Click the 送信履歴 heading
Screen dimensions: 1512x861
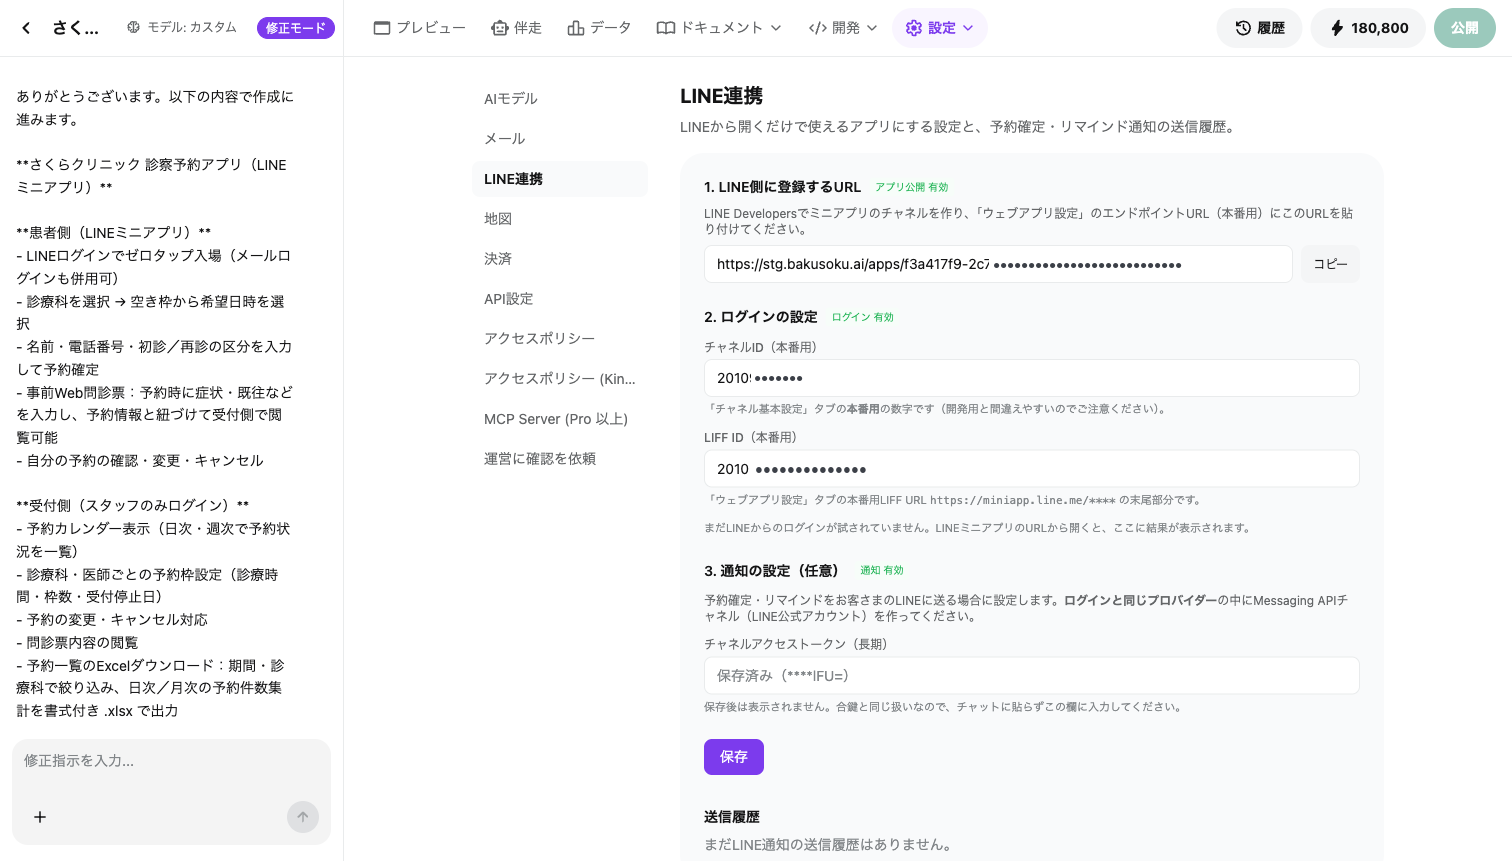(732, 817)
